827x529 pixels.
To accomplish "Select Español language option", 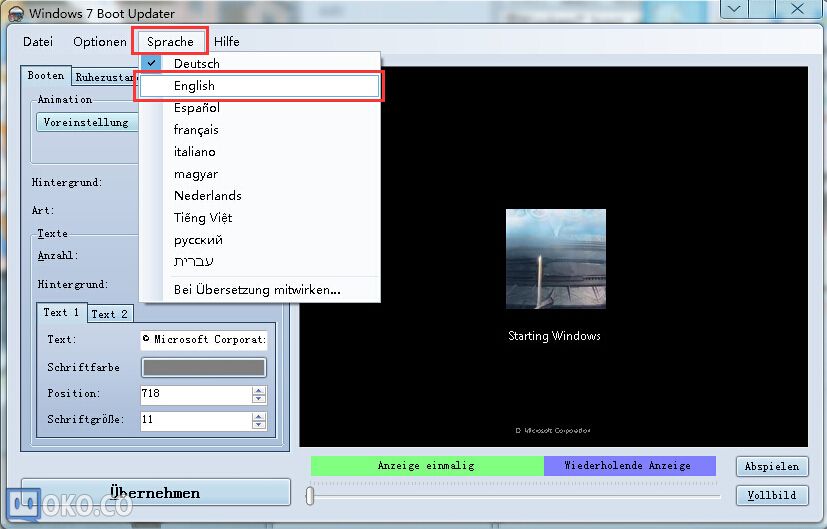I will tap(259, 108).
